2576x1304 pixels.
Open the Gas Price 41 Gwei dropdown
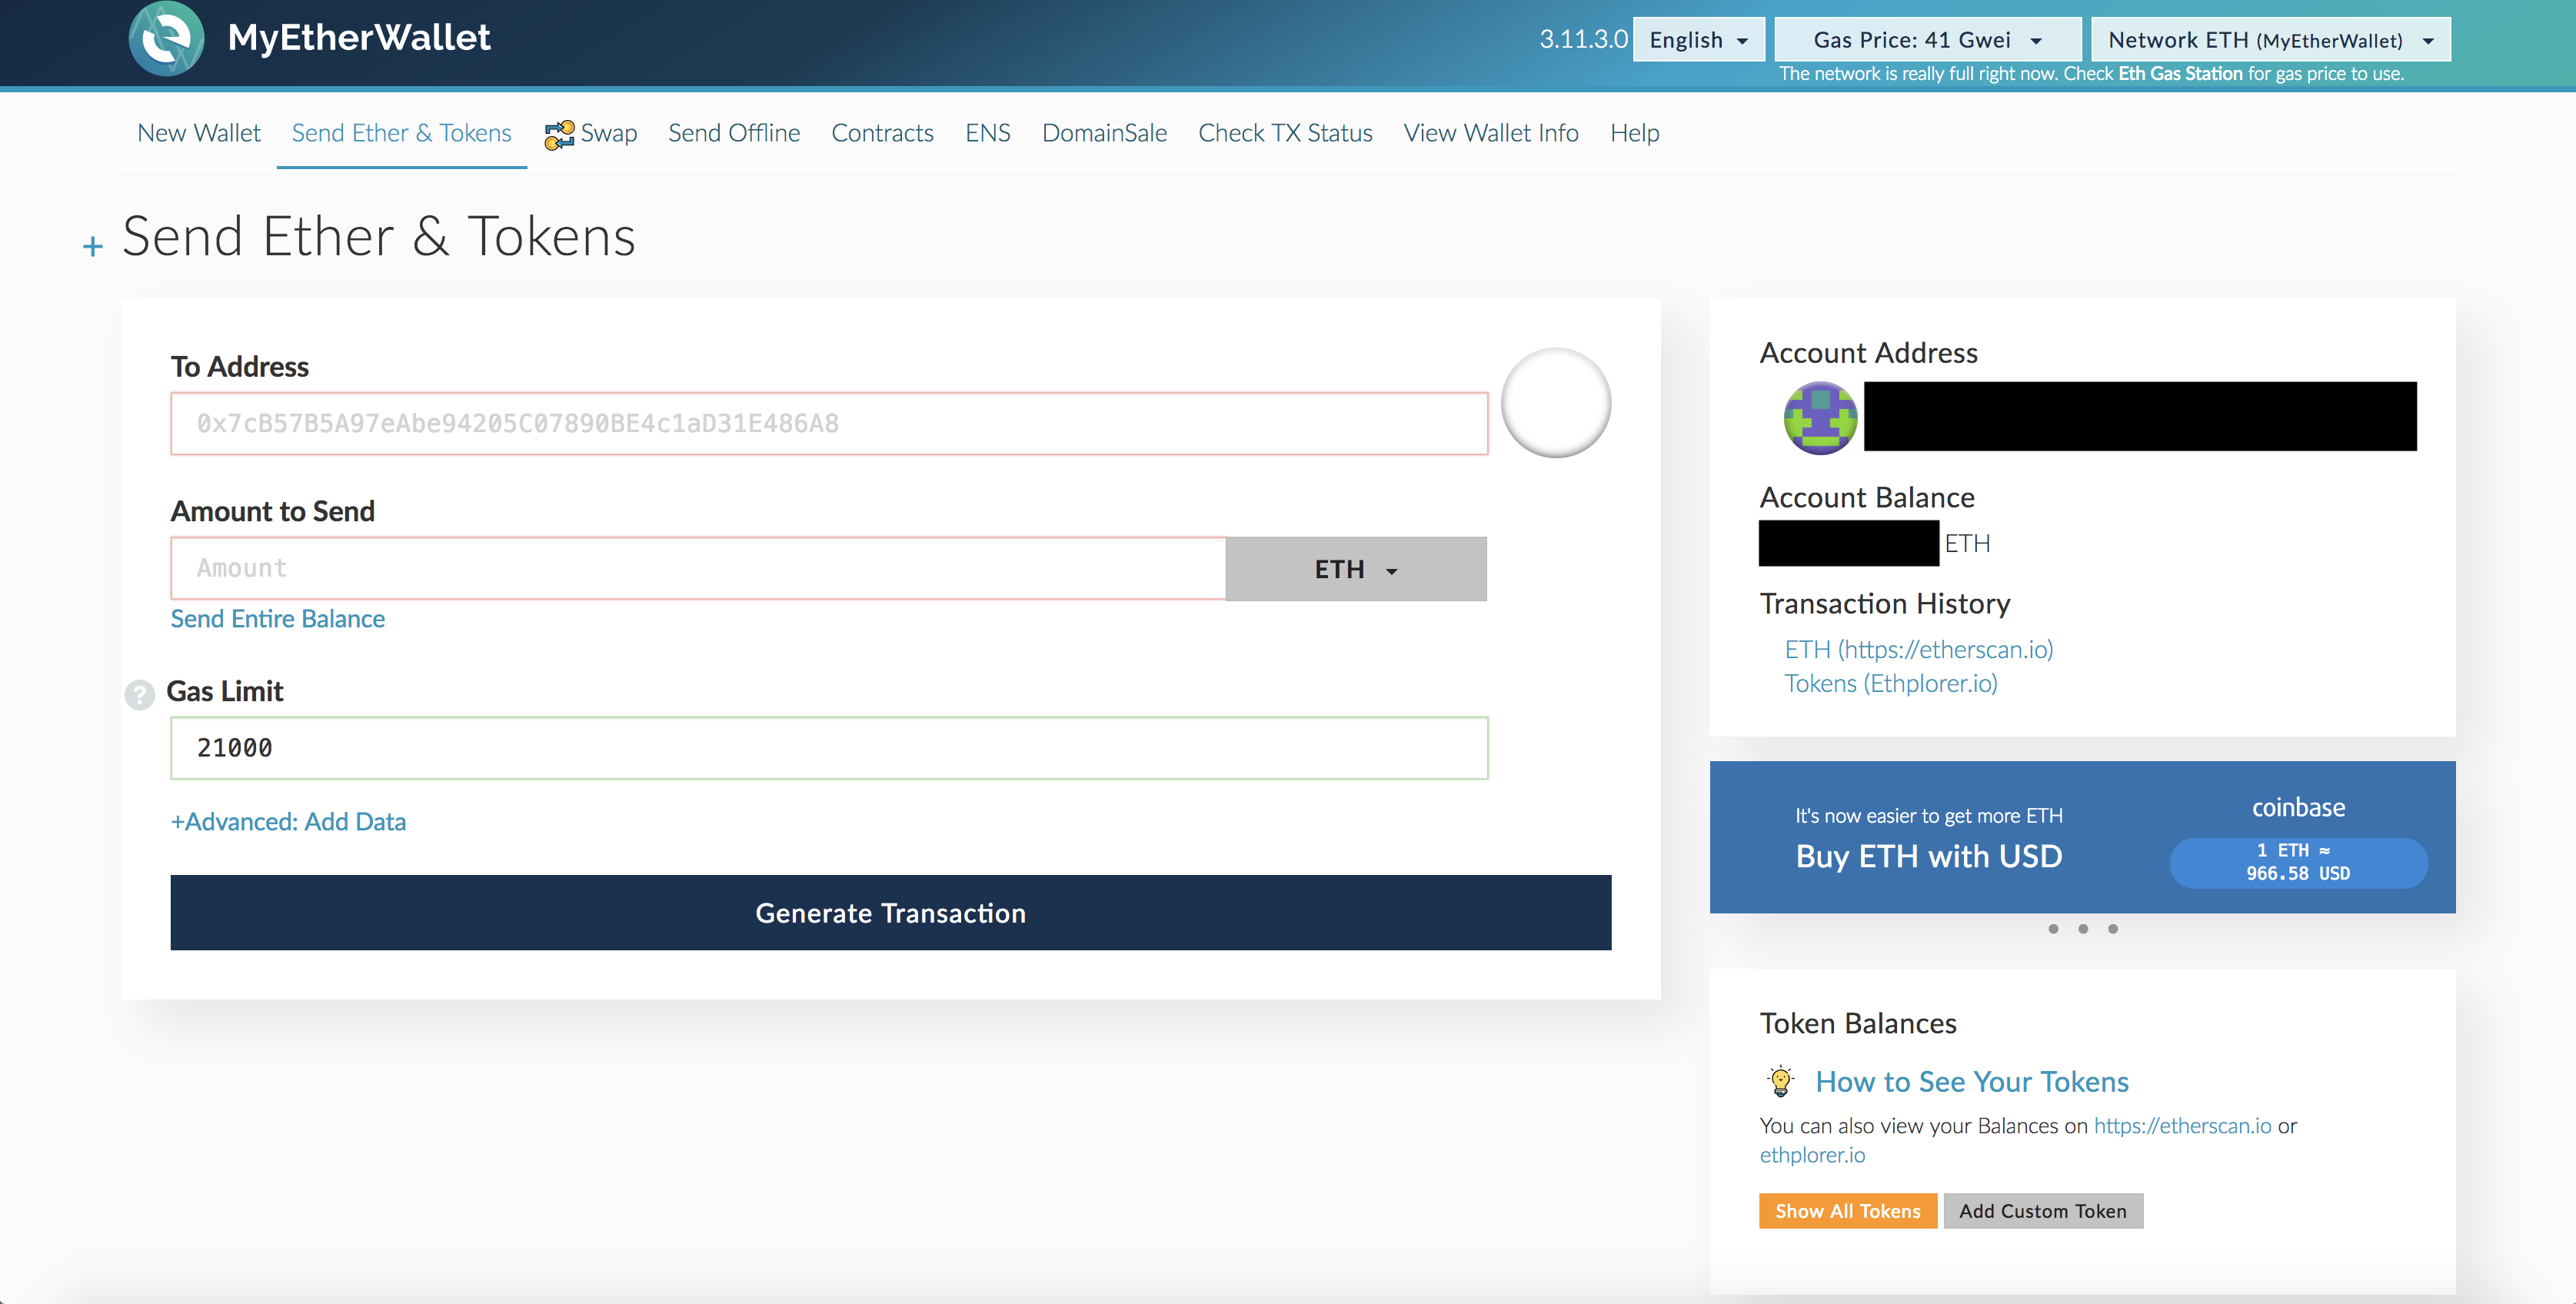(x=1927, y=40)
